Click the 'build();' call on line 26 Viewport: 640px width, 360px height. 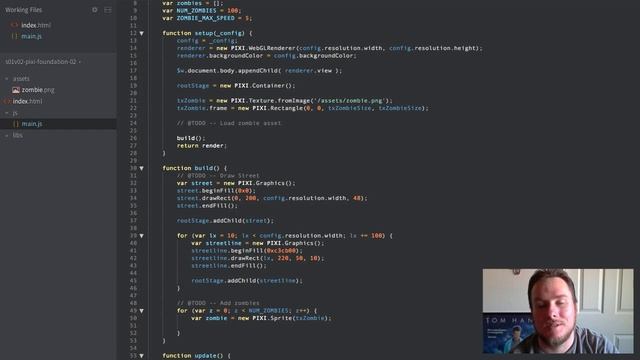pos(191,138)
